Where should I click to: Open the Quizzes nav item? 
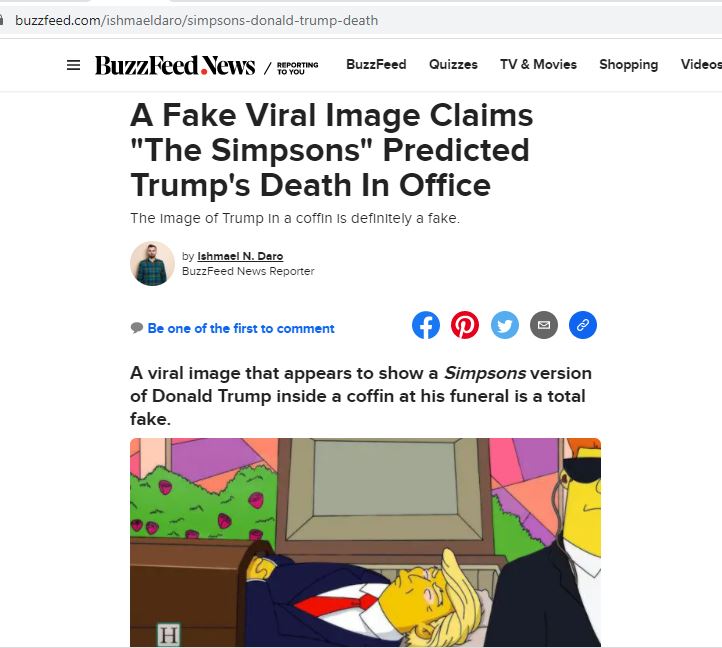coord(453,64)
